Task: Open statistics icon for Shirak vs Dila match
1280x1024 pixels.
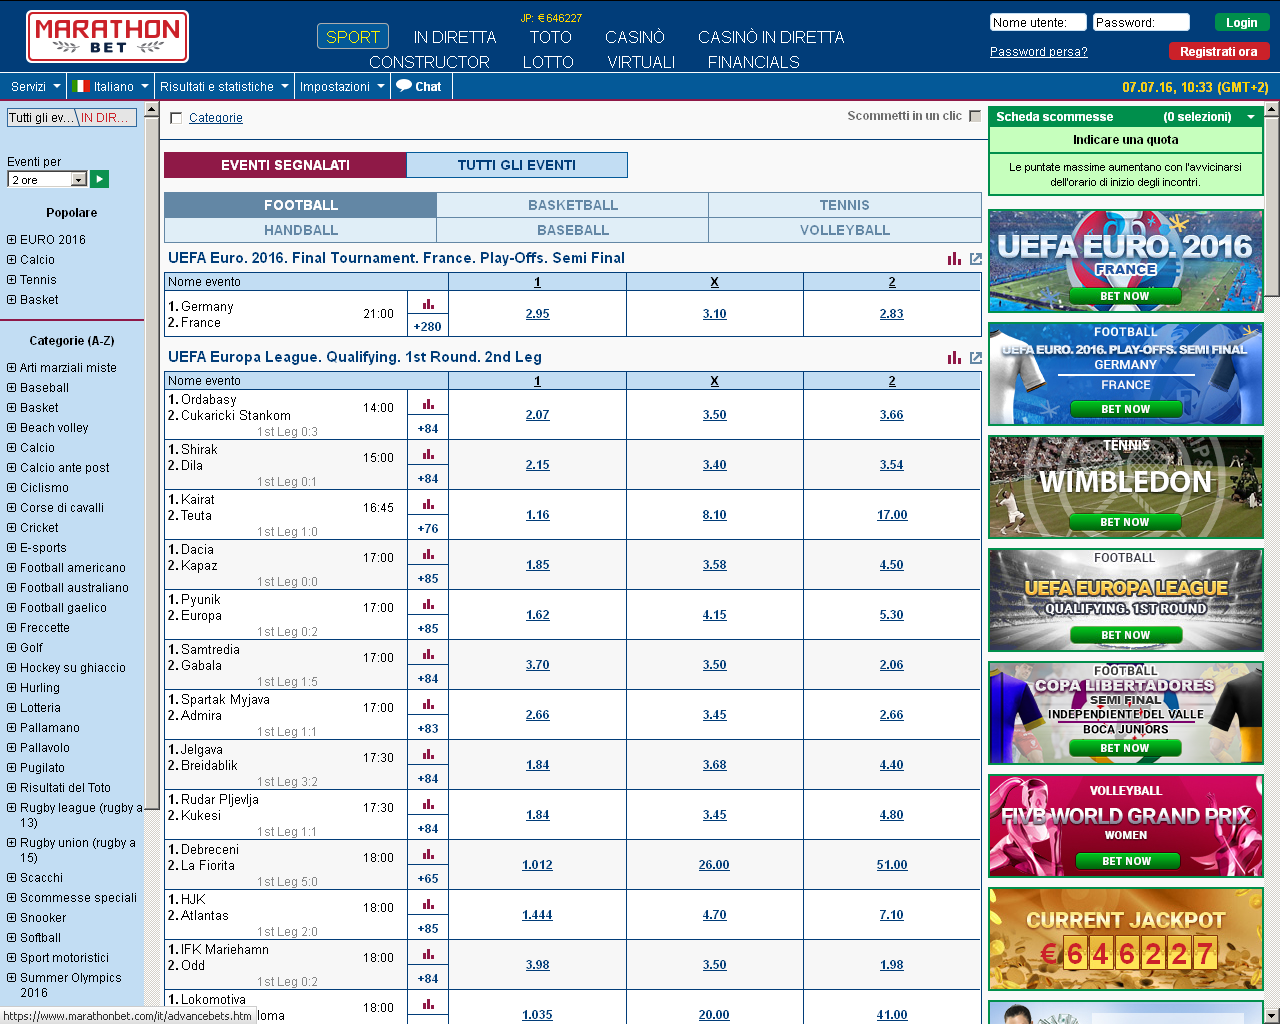Action: tap(428, 454)
